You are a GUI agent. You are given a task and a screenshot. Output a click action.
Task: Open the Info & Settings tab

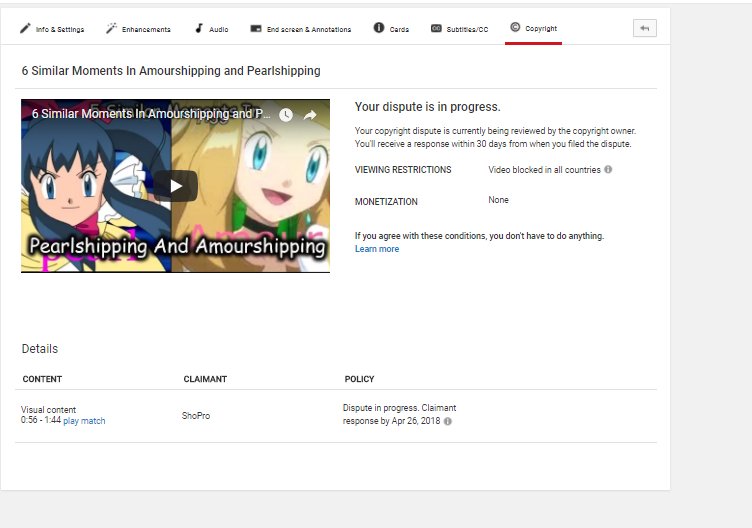pyautogui.click(x=52, y=29)
